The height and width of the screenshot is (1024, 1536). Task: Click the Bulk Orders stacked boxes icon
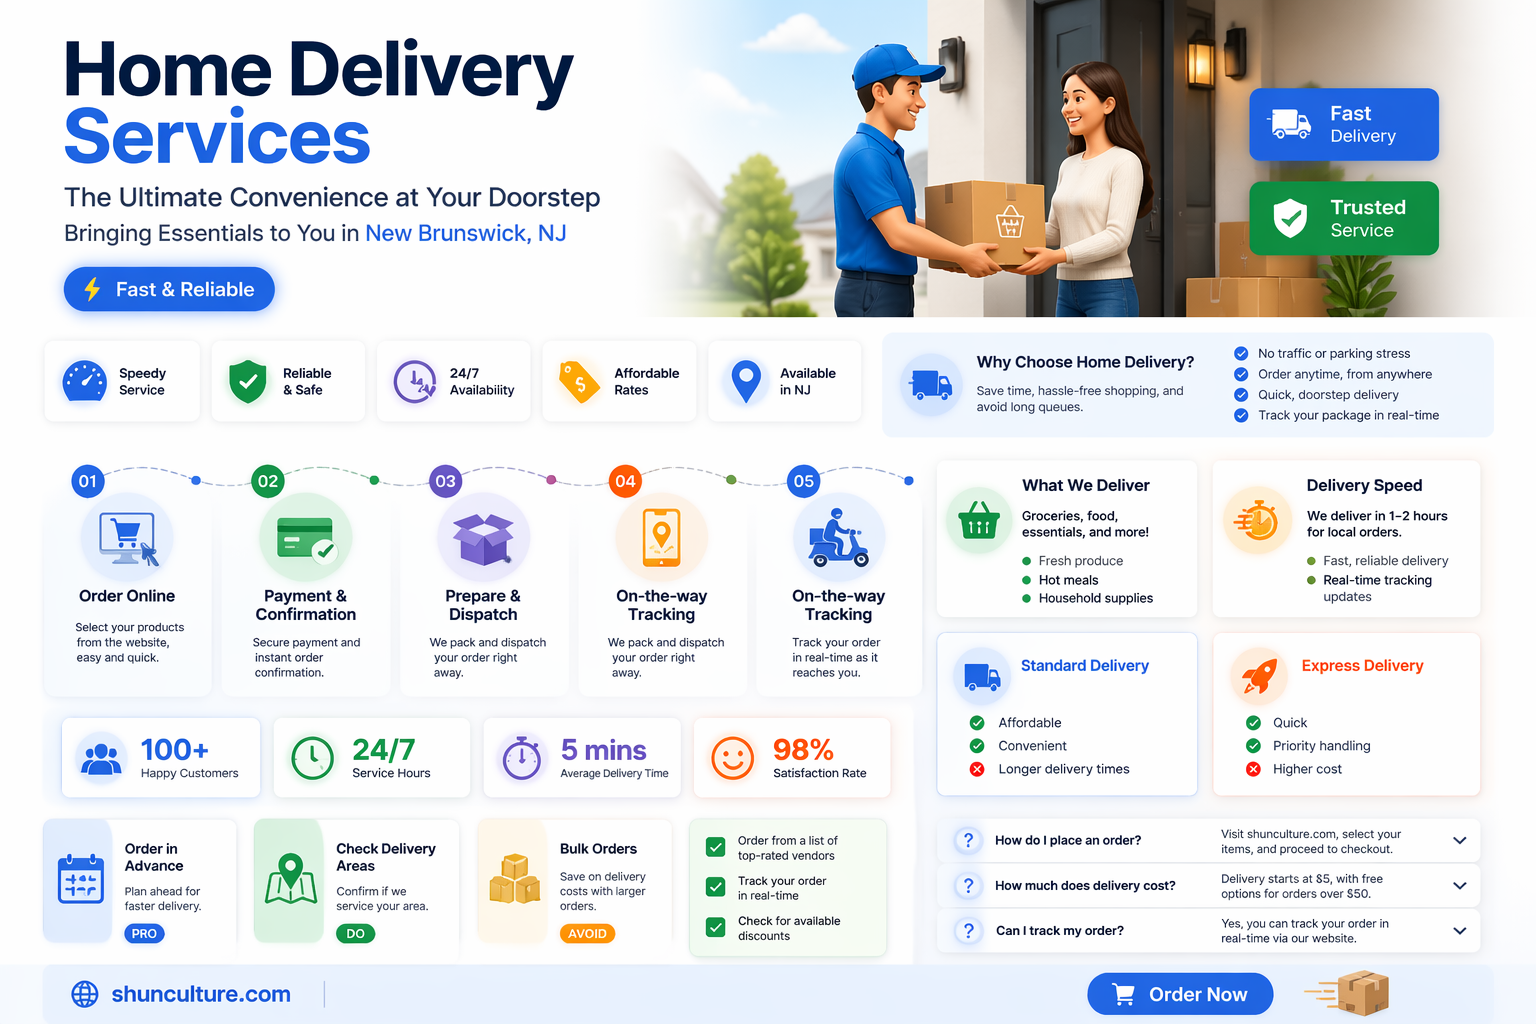515,878
